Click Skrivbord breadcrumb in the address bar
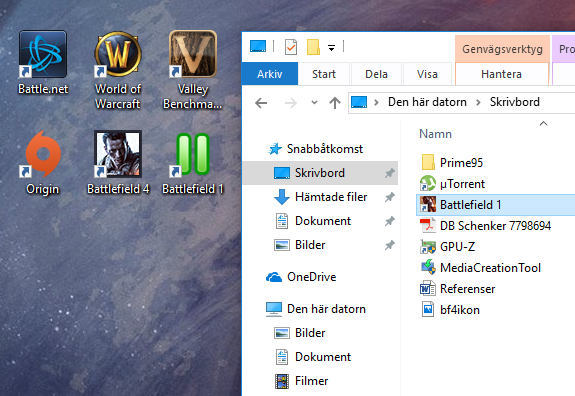Screen dimensions: 575x396 [514, 102]
